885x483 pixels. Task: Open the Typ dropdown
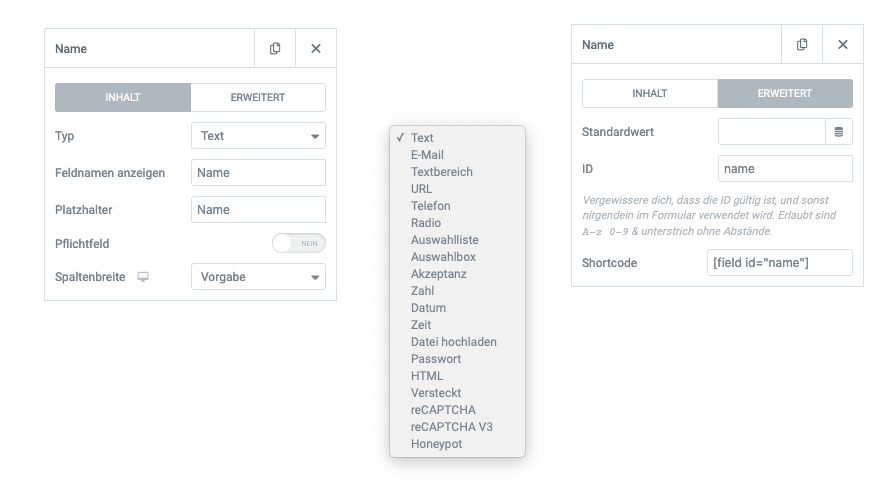259,136
